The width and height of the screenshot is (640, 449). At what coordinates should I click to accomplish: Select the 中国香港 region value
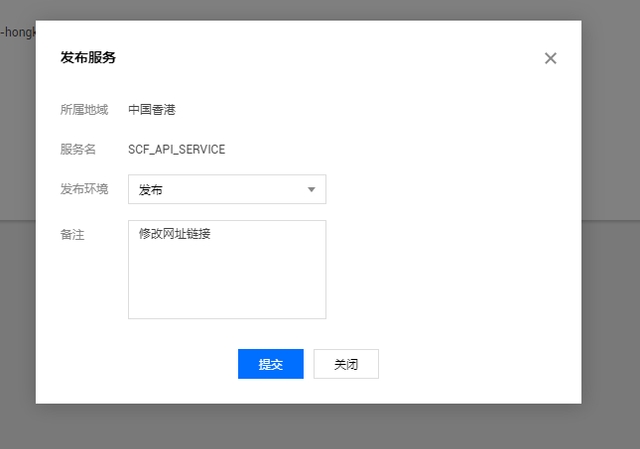coord(151,110)
